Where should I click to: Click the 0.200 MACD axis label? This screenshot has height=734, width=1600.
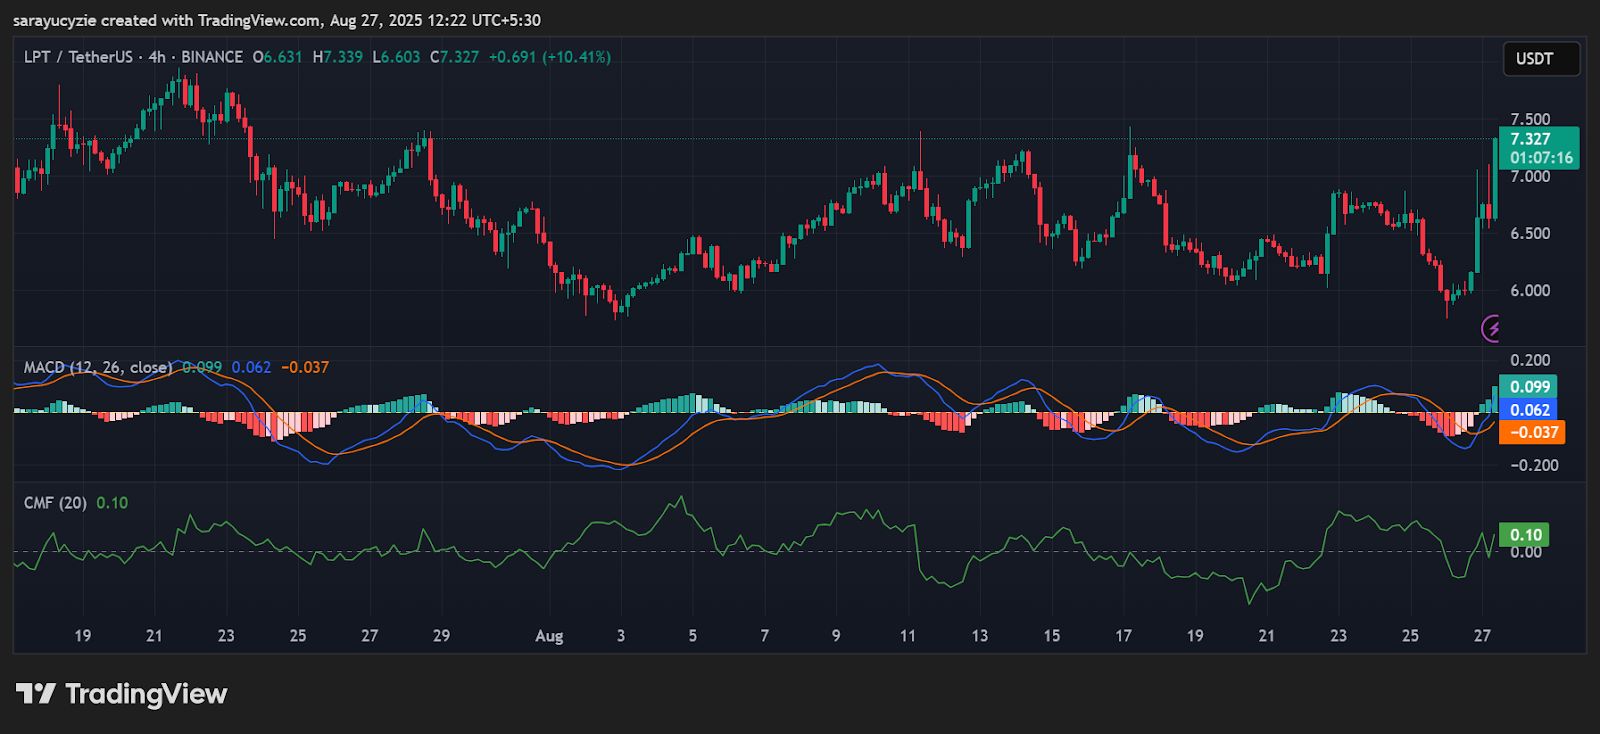point(1530,360)
